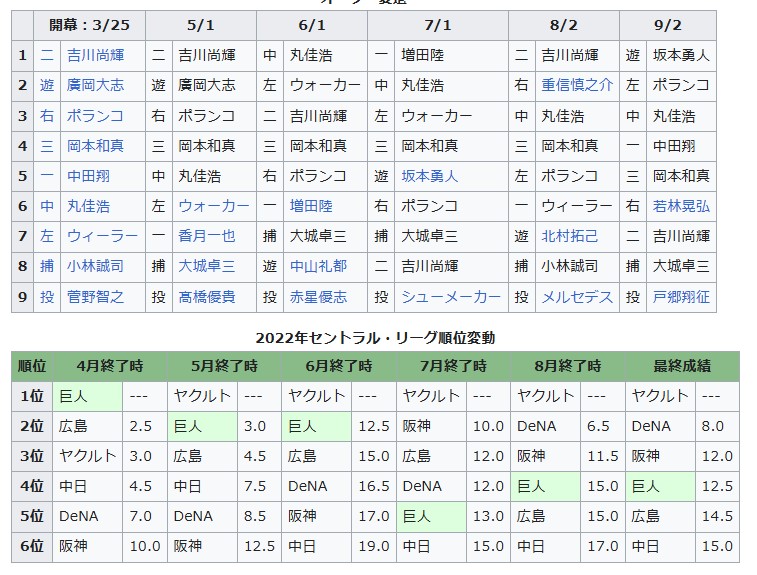The width and height of the screenshot is (757, 575).
Task: Open 増田陸 link in 6/1 column
Action: [x=311, y=206]
